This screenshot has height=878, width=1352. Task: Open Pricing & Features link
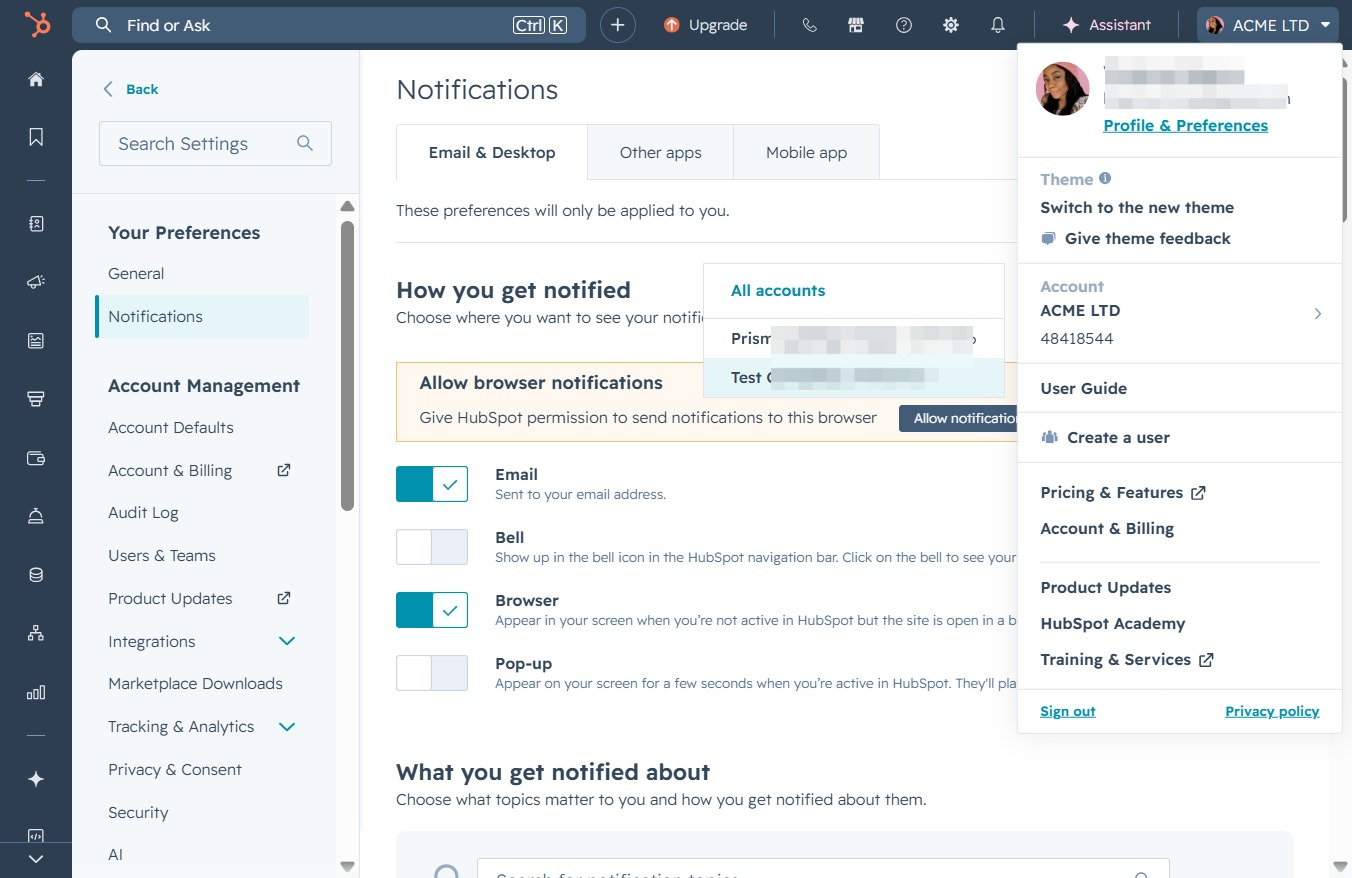click(x=1122, y=493)
